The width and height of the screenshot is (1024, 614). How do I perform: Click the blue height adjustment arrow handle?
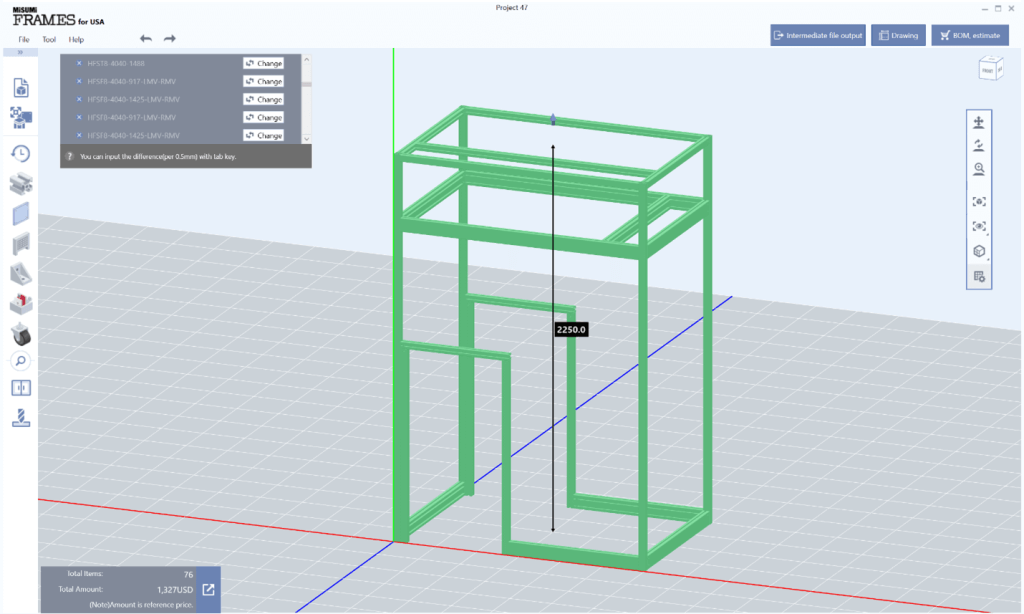[553, 119]
